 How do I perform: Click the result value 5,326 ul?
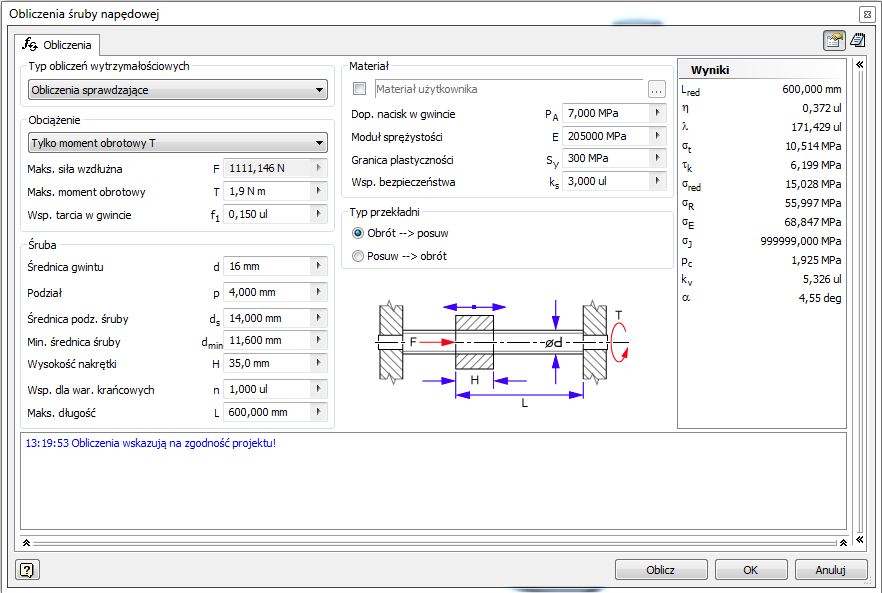pyautogui.click(x=822, y=279)
